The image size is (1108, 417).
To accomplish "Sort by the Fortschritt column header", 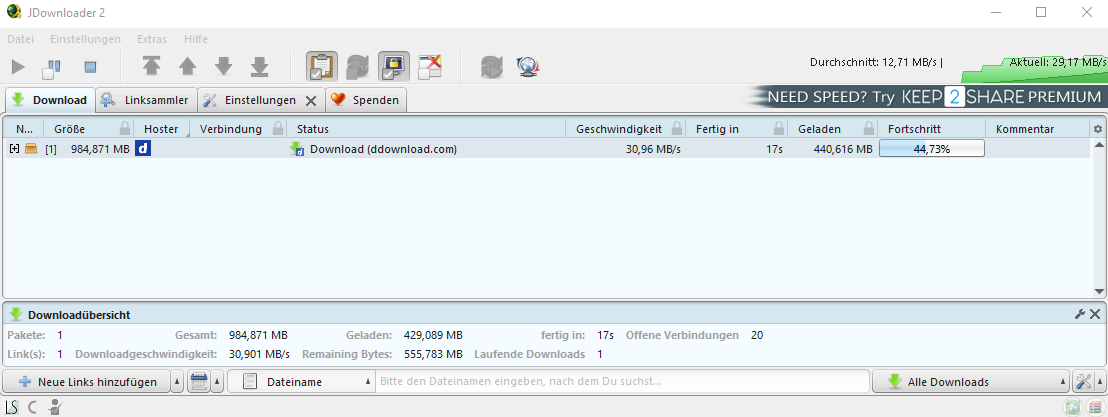I will (931, 129).
